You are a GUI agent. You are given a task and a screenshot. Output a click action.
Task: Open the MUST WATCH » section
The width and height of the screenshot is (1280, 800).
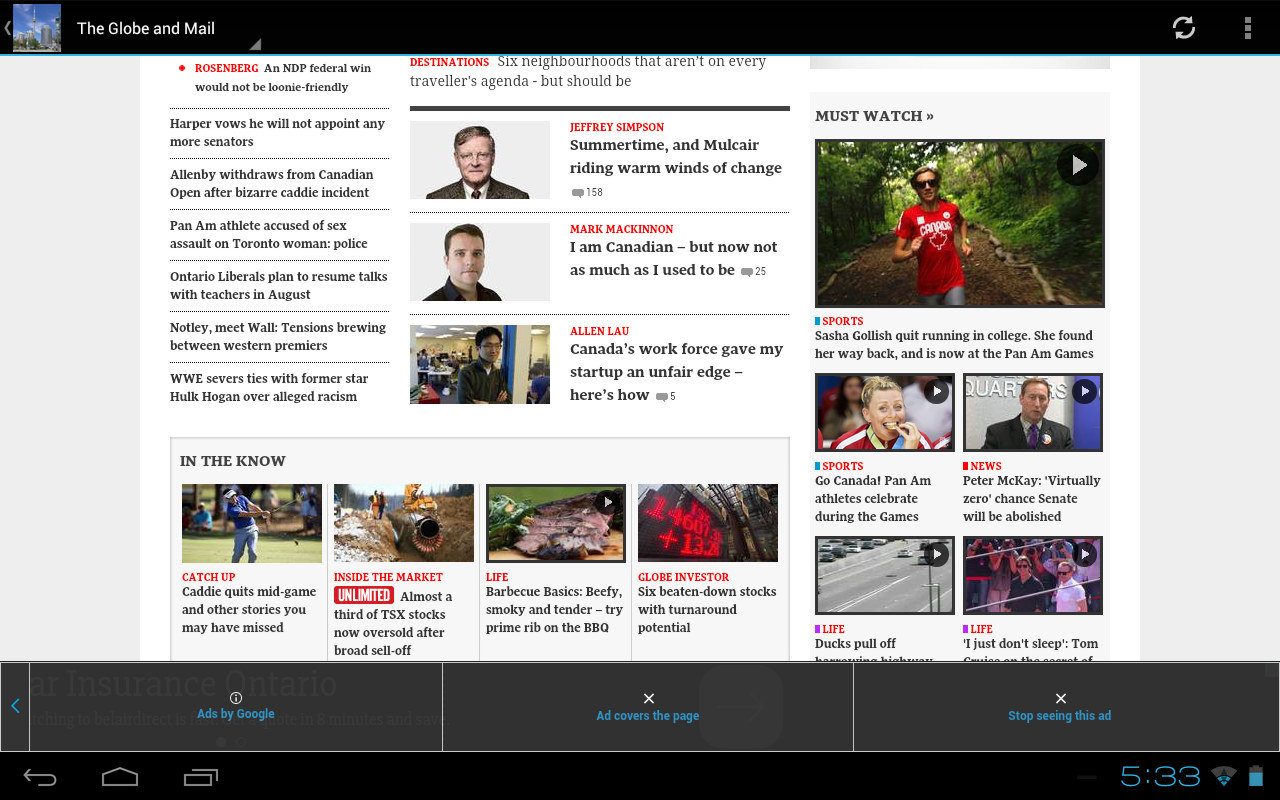(x=874, y=116)
